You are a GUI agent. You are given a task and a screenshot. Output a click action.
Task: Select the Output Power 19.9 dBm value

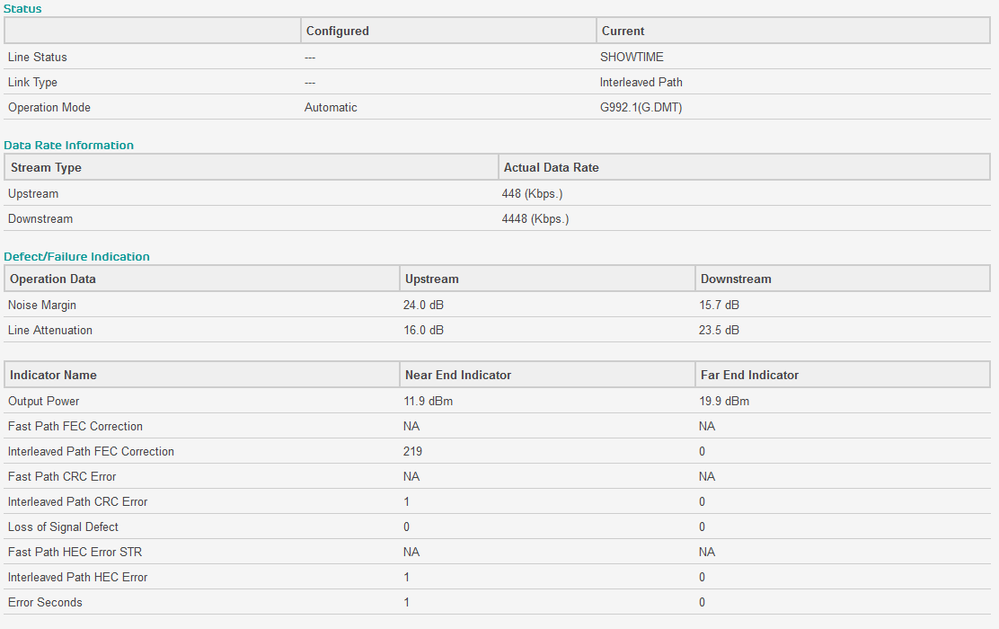(x=724, y=401)
